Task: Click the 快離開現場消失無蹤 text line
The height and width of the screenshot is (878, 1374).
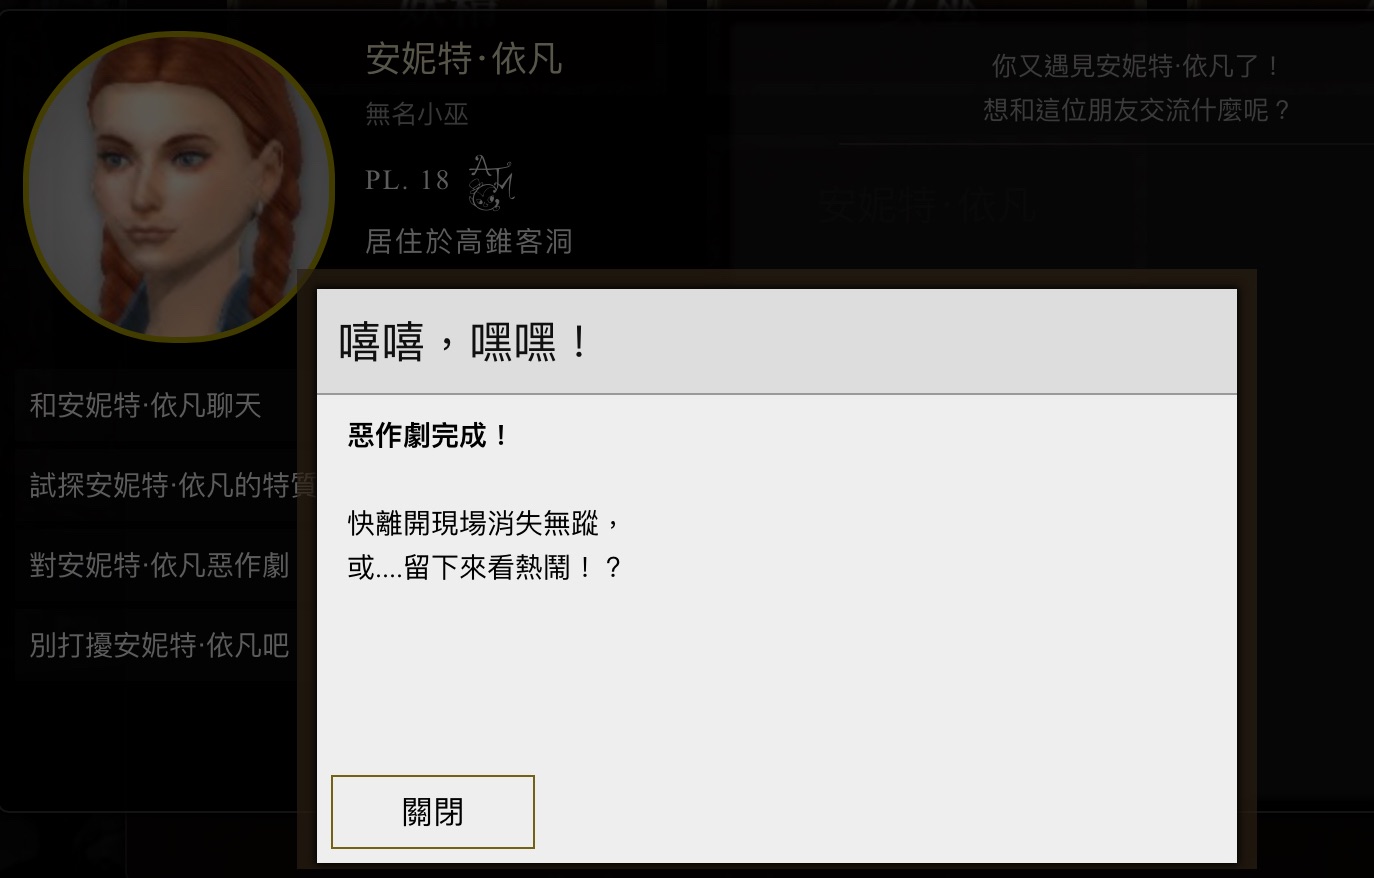Action: [485, 523]
